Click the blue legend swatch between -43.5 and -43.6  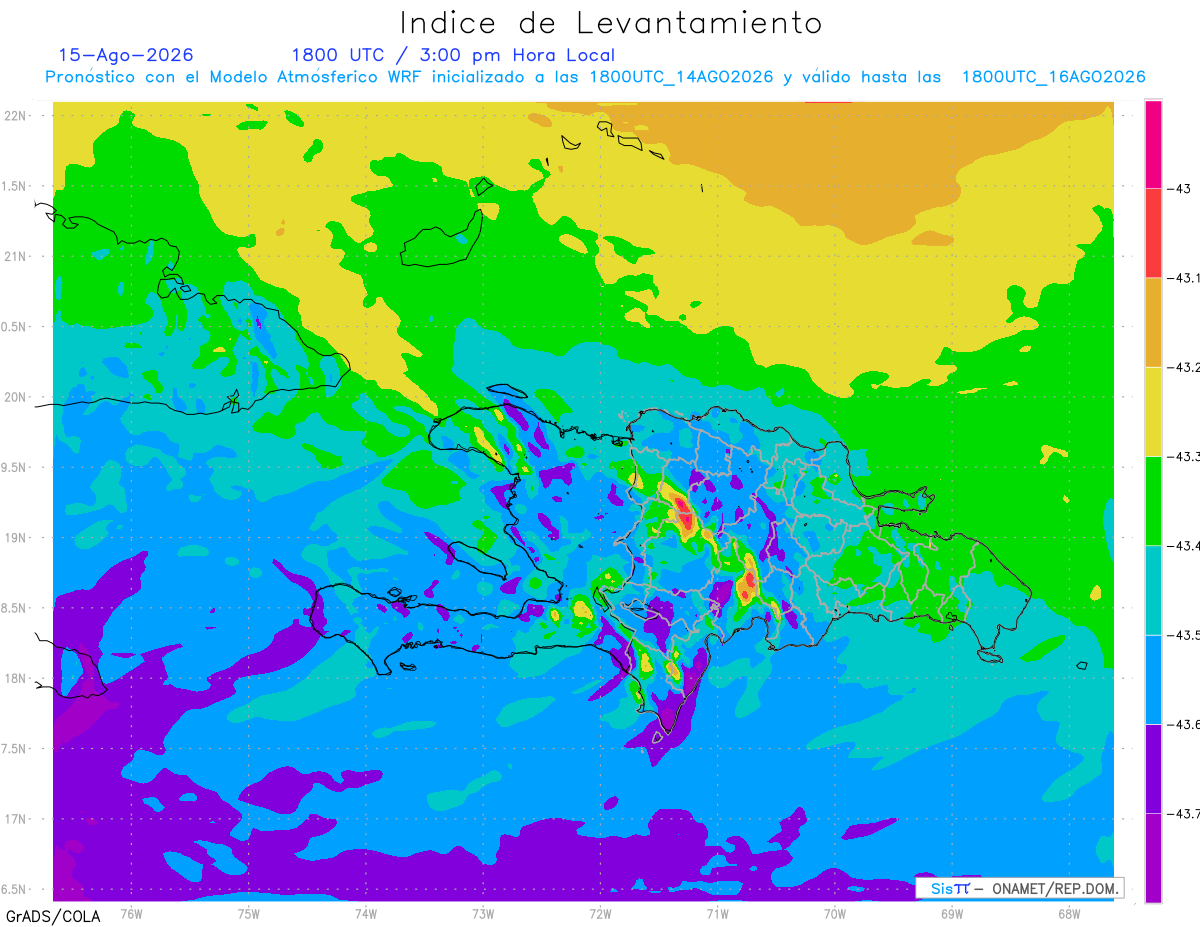pos(1153,679)
